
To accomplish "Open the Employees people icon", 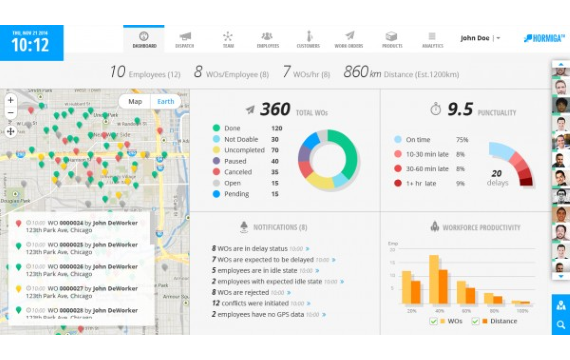I will pos(267,36).
